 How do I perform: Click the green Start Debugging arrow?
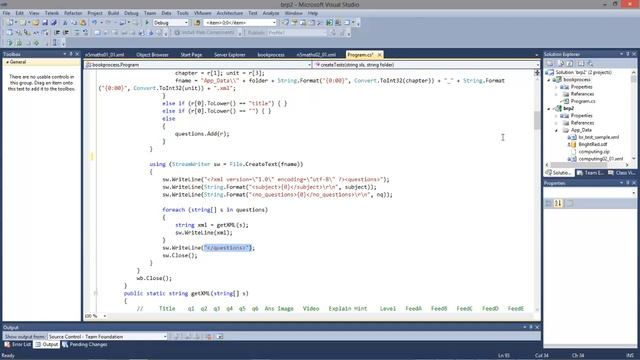pos(147,23)
